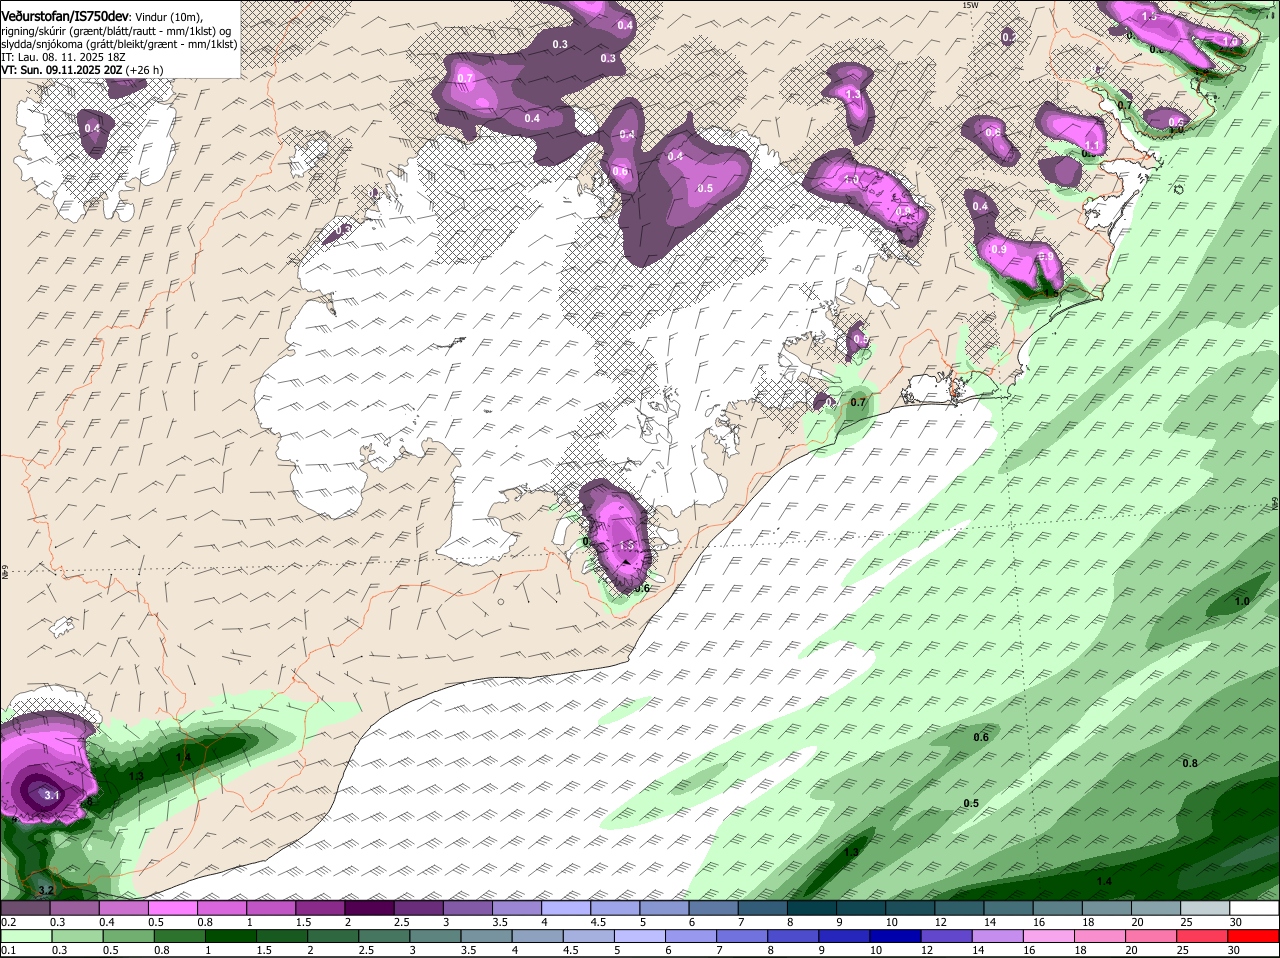Screen dimensions: 1280x958
Task: Click the 3.2 value label on the map
Action: (46, 889)
